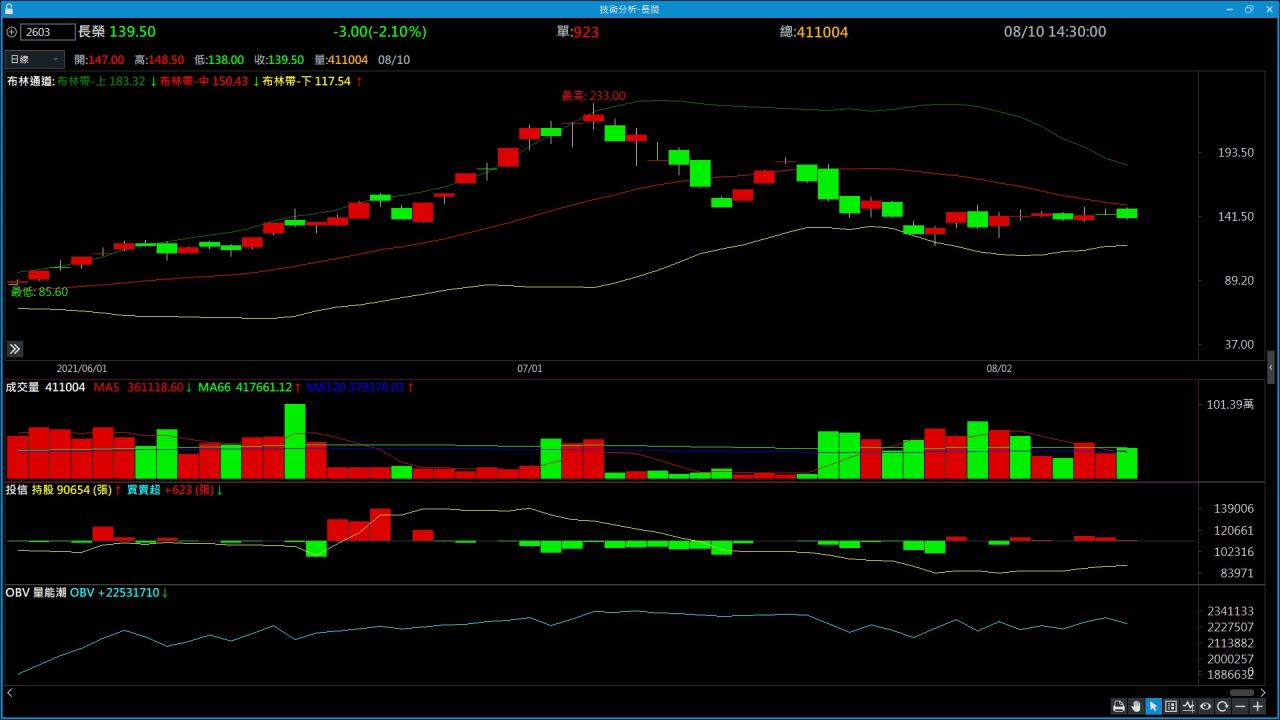Click the add-stock plus circle icon
The image size is (1280, 720).
click(x=11, y=32)
